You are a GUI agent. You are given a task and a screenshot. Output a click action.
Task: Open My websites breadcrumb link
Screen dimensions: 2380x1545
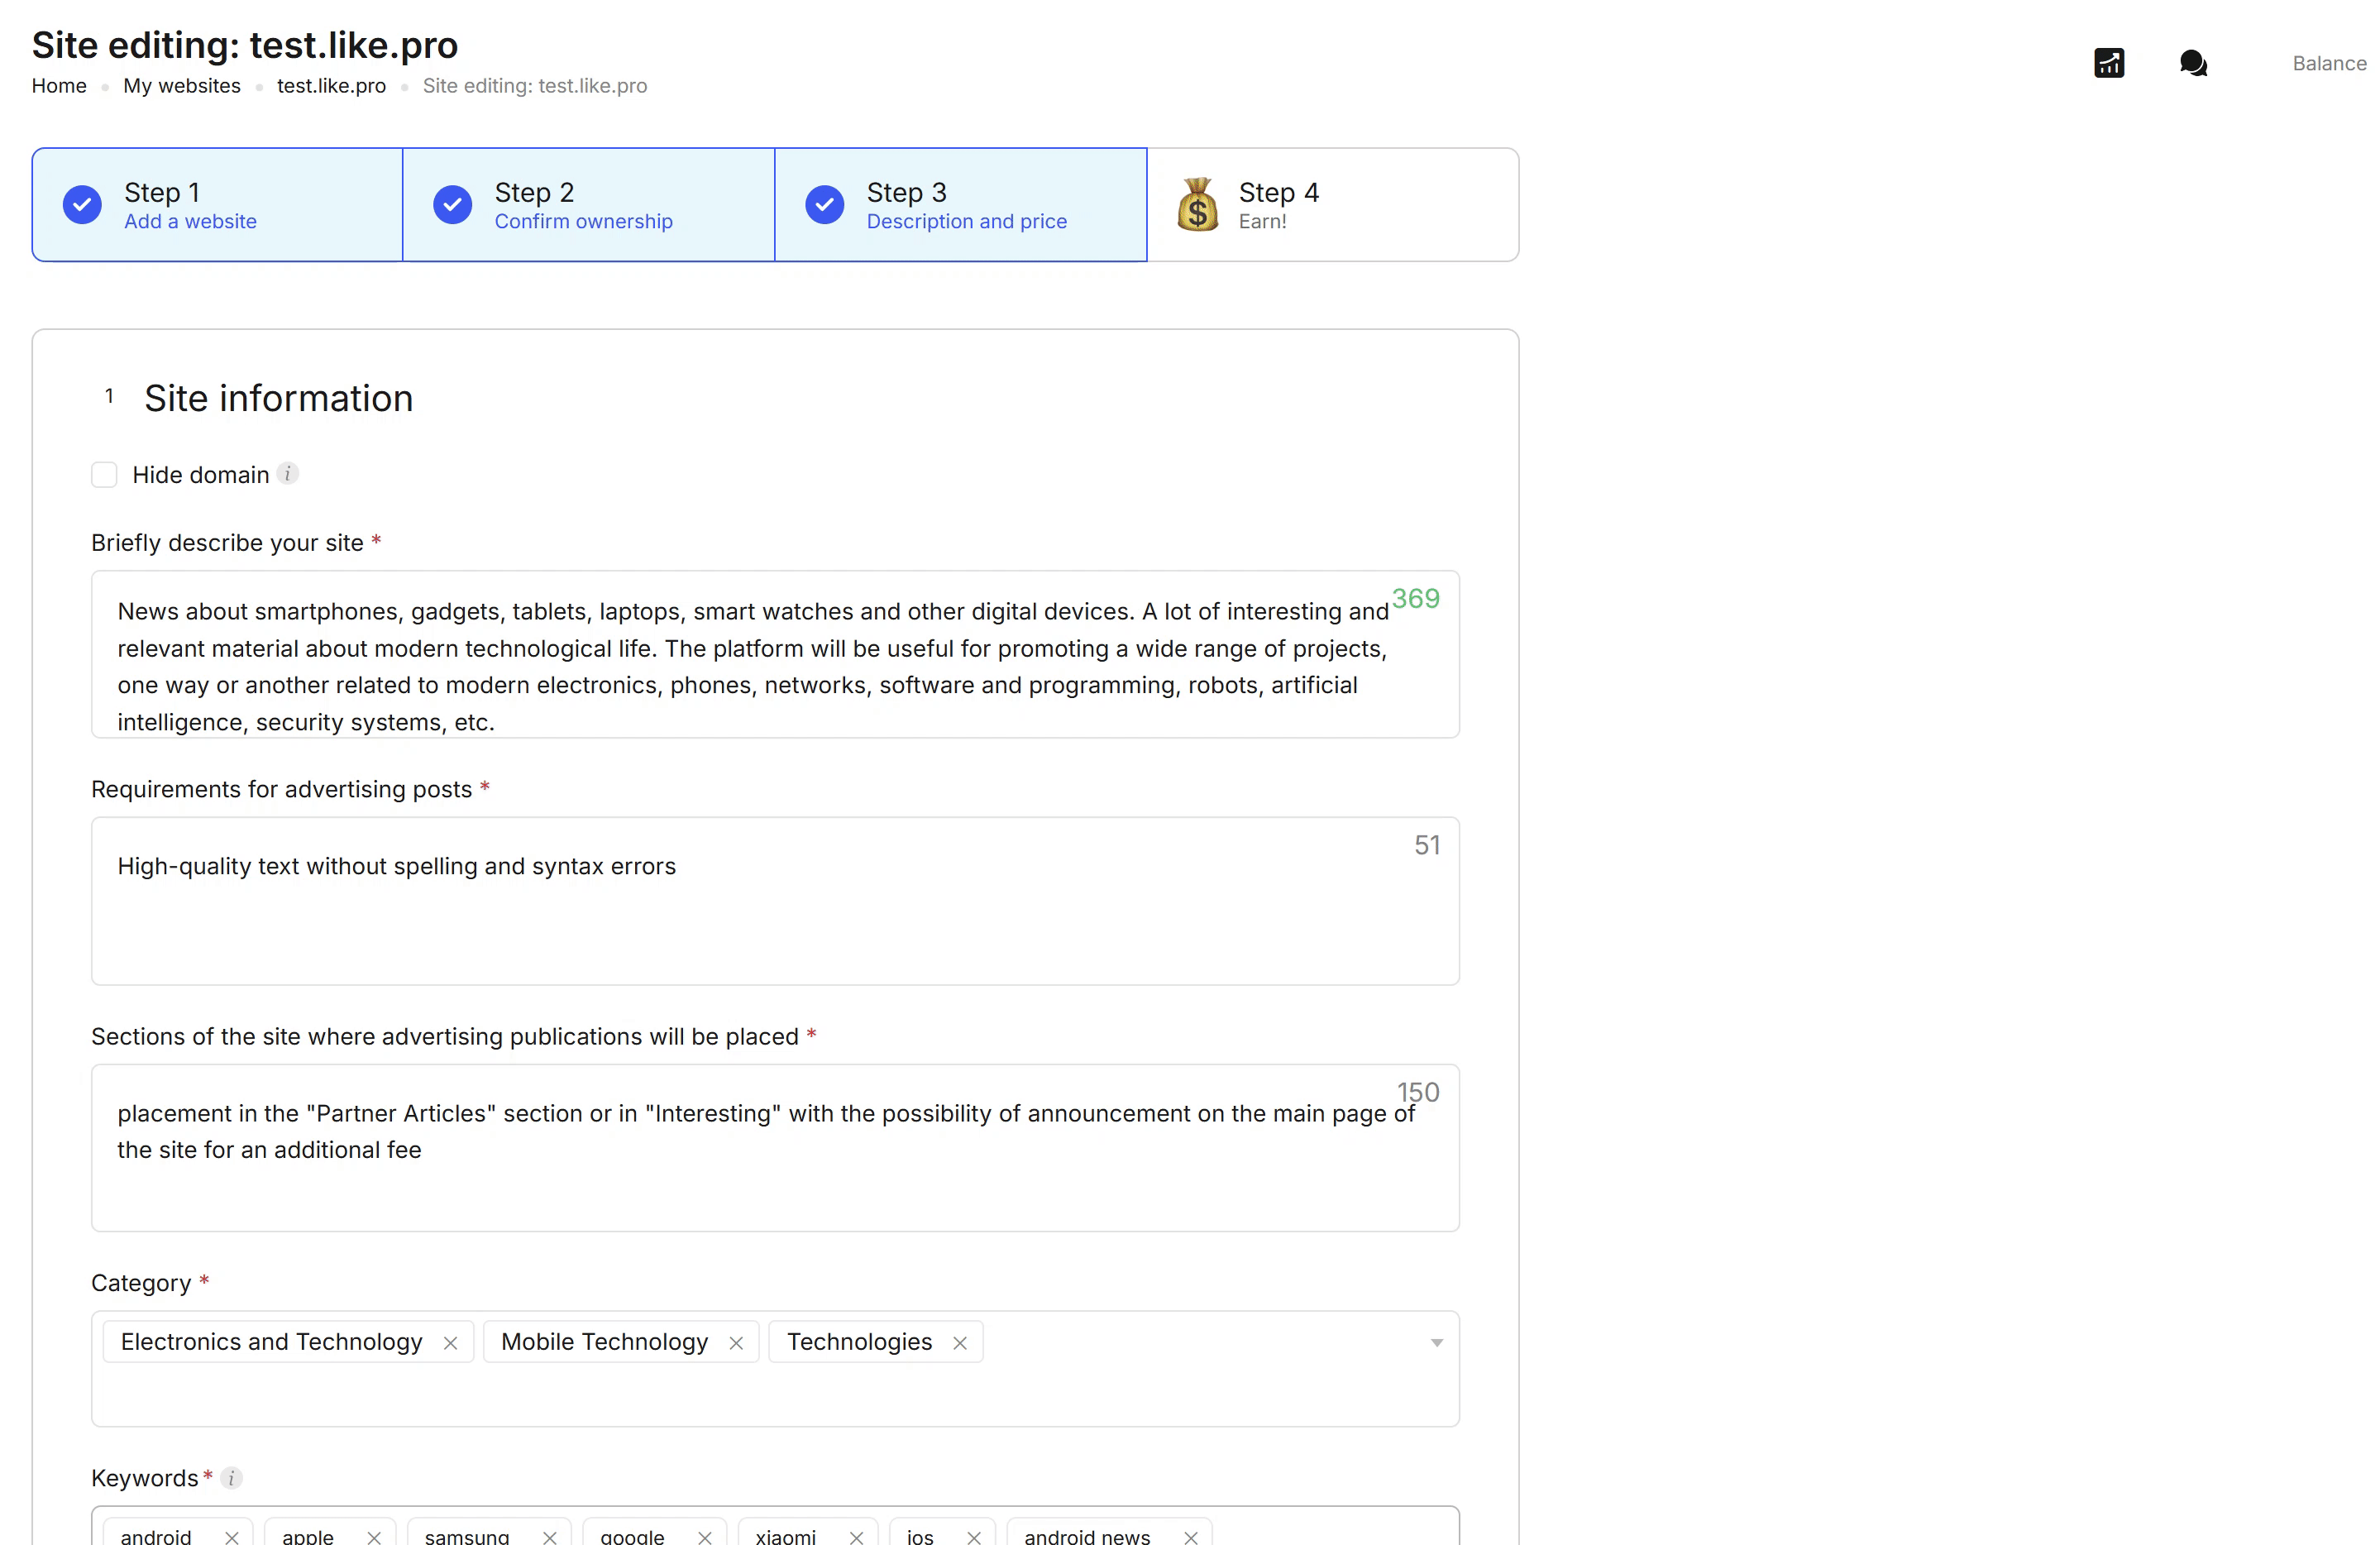[182, 86]
